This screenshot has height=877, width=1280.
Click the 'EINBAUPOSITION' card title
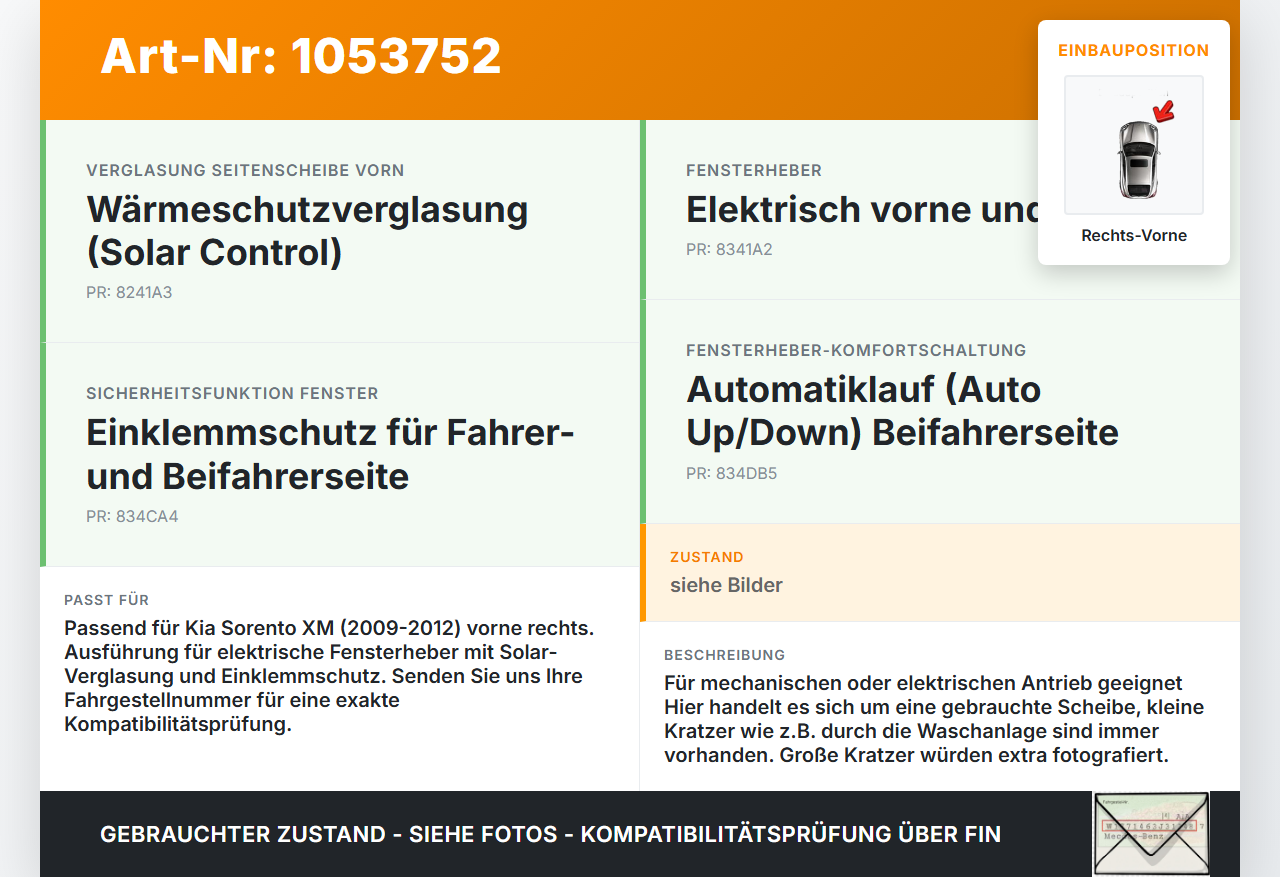pyautogui.click(x=1134, y=50)
